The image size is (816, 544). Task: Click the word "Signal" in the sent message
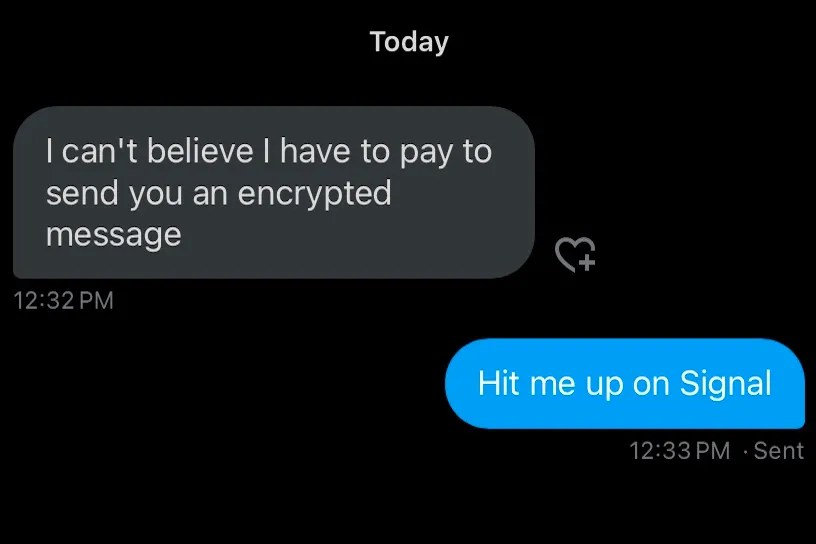point(725,385)
